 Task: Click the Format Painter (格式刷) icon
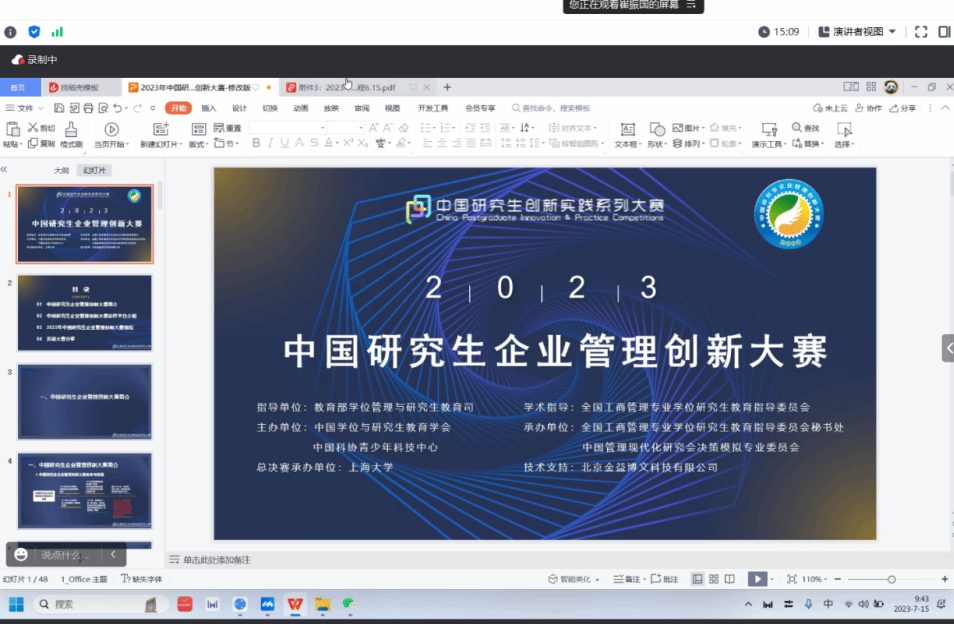71,129
